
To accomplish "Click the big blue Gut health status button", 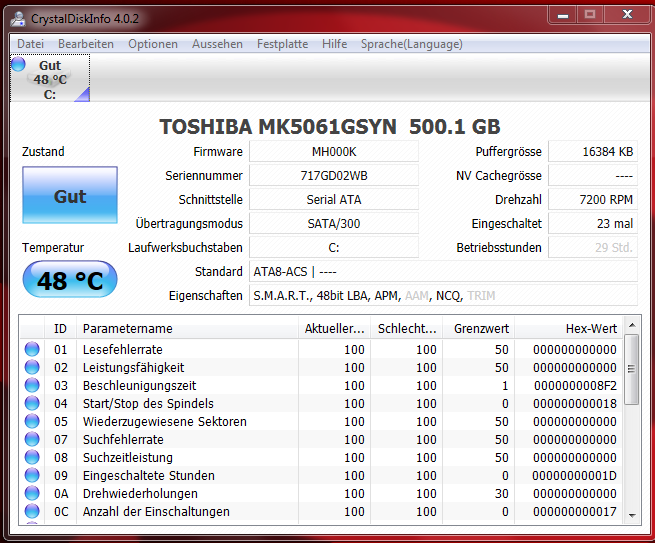I will pos(70,195).
